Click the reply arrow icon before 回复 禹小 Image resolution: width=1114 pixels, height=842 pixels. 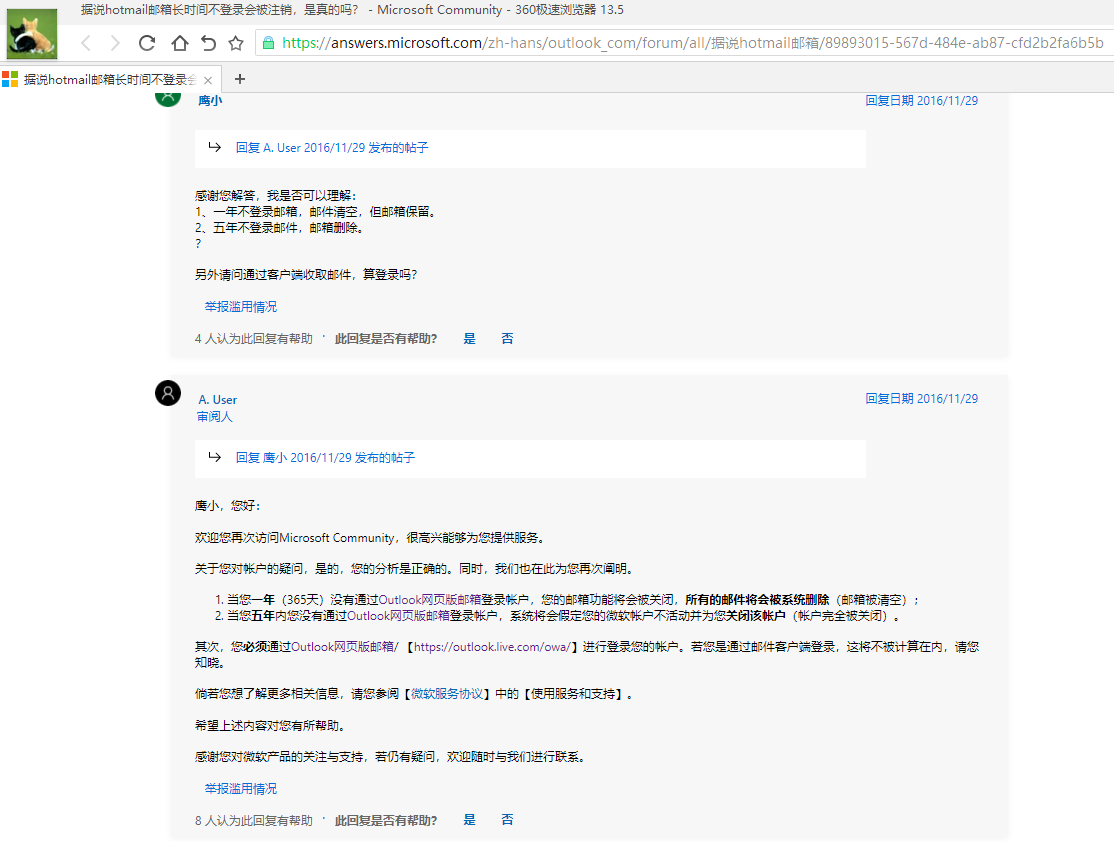point(215,457)
